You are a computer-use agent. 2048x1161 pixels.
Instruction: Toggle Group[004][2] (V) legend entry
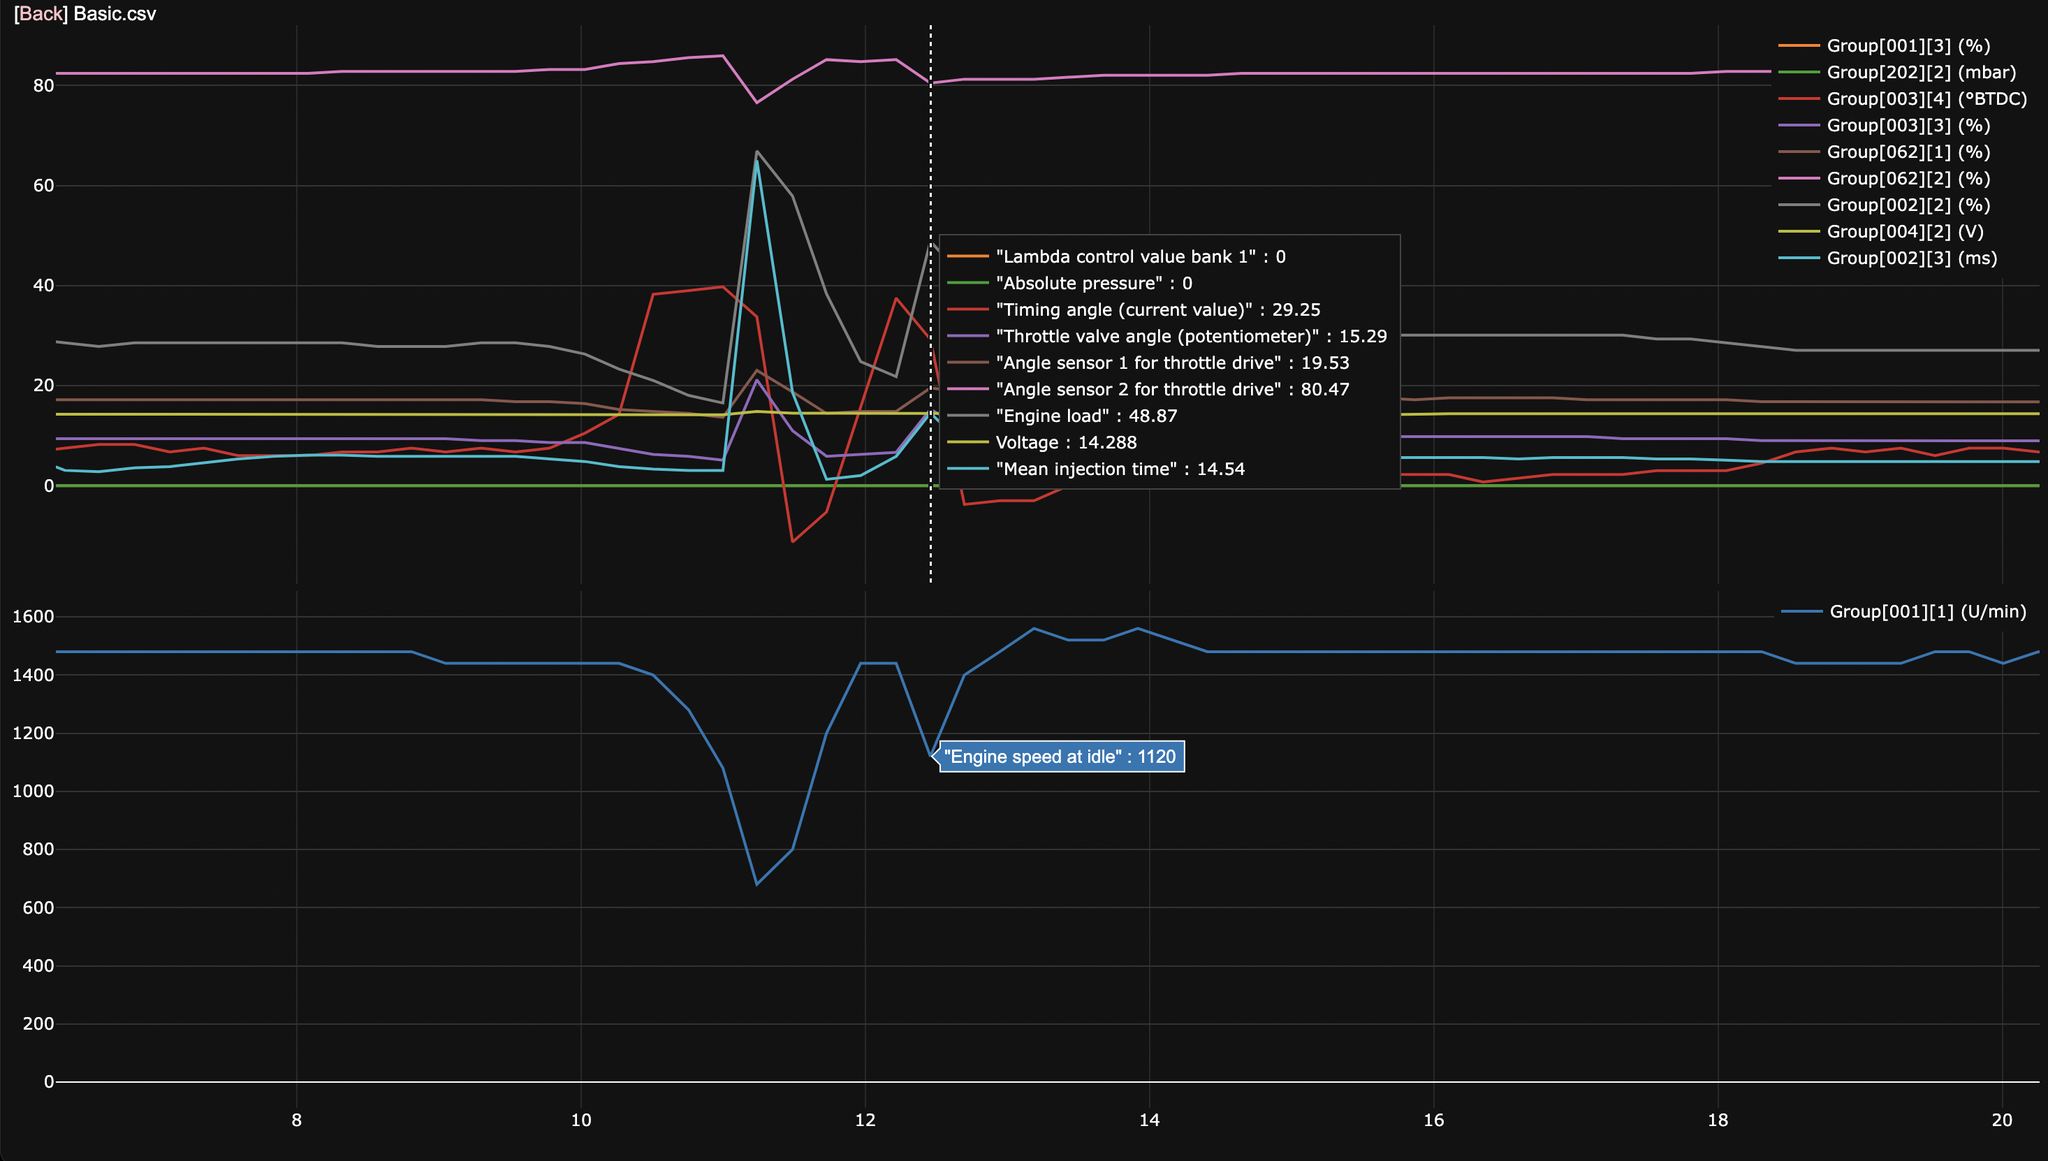coord(1882,231)
